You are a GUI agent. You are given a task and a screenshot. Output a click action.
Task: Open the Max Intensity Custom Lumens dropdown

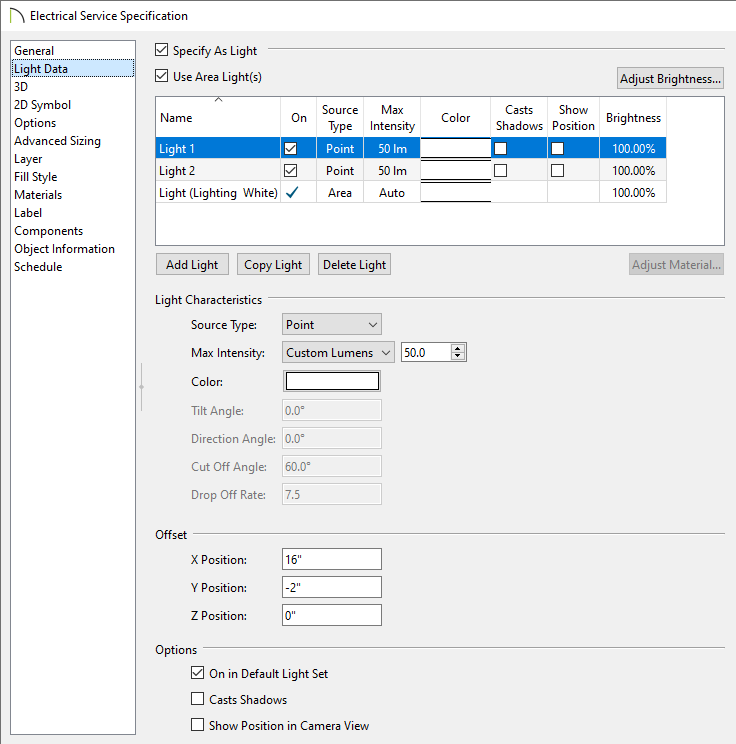coord(338,353)
